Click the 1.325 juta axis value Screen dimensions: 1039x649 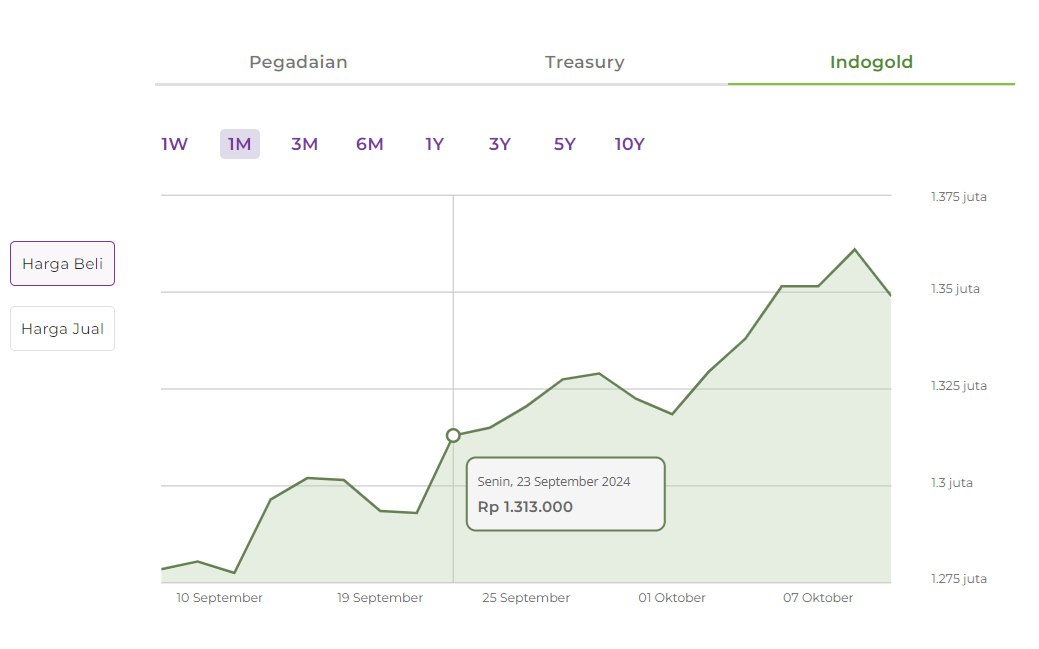tap(959, 386)
